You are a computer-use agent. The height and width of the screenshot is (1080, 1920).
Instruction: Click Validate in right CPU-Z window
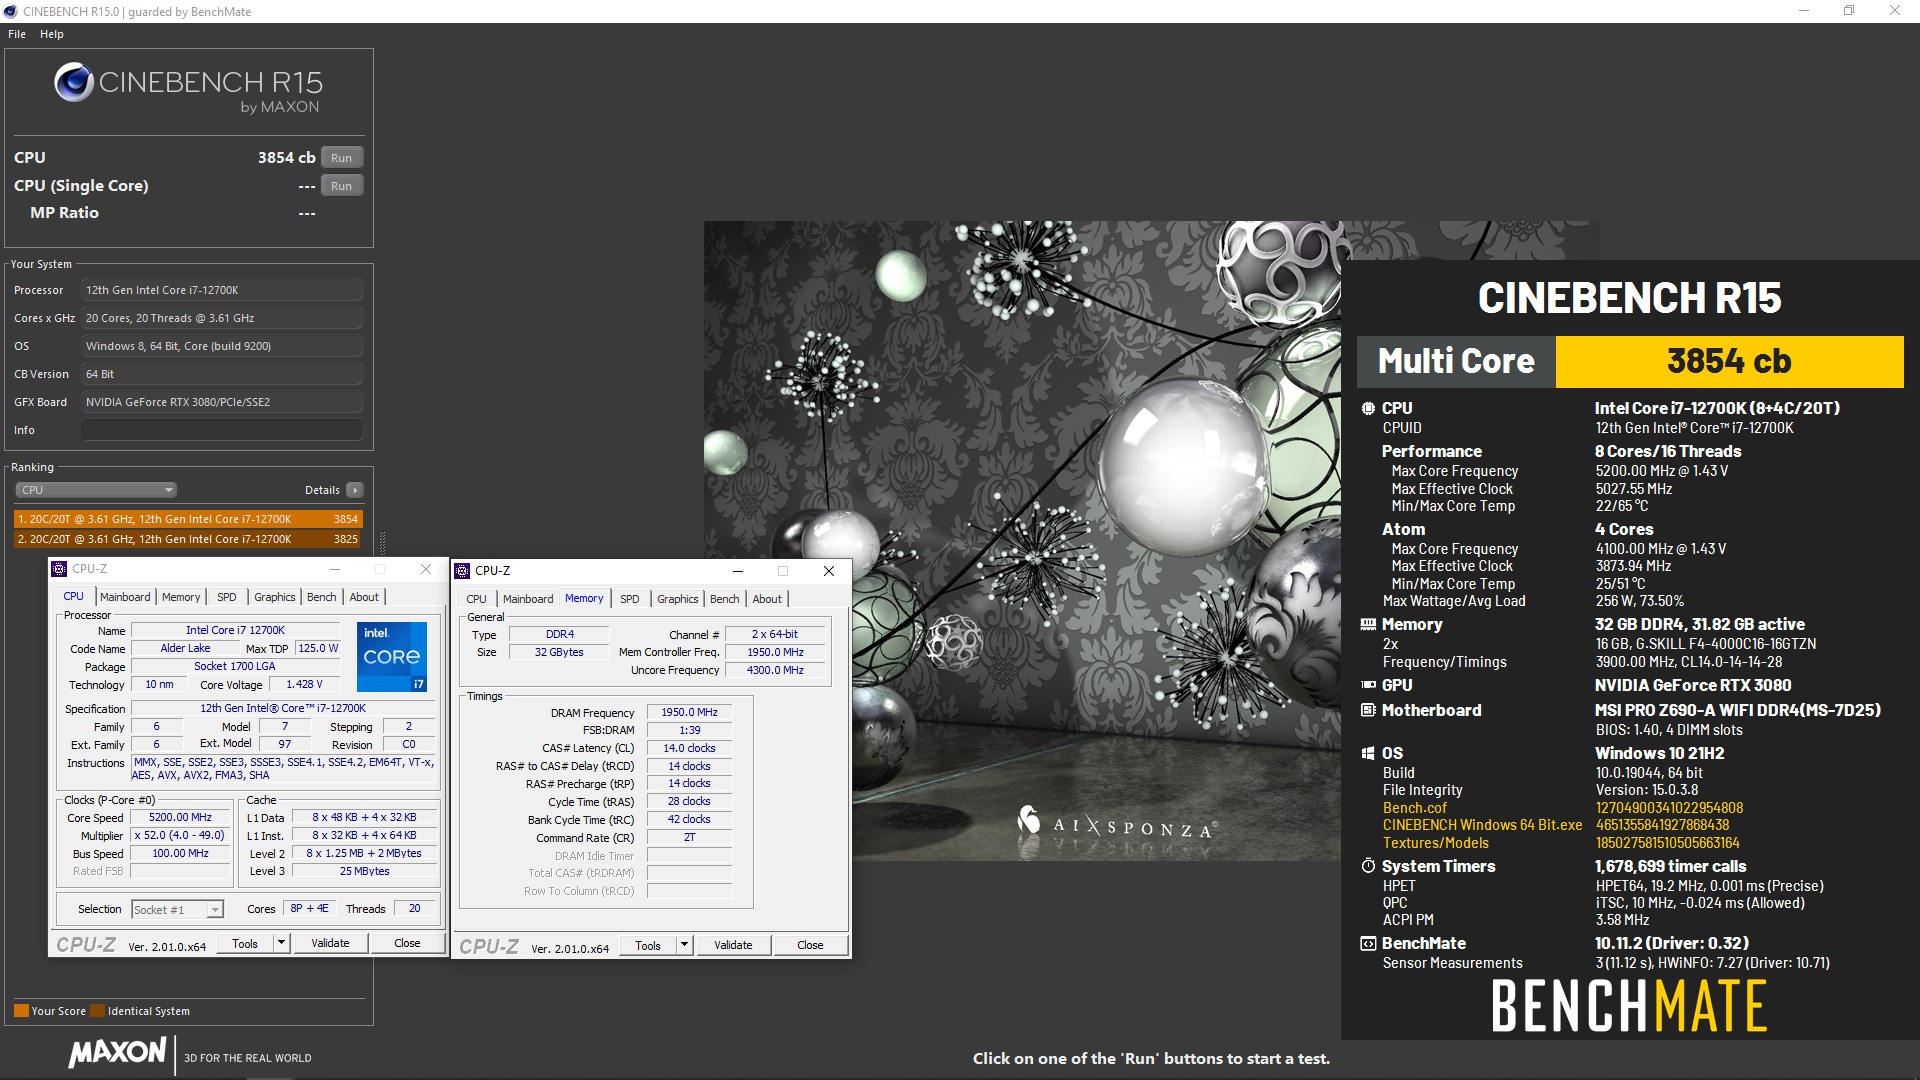tap(733, 945)
